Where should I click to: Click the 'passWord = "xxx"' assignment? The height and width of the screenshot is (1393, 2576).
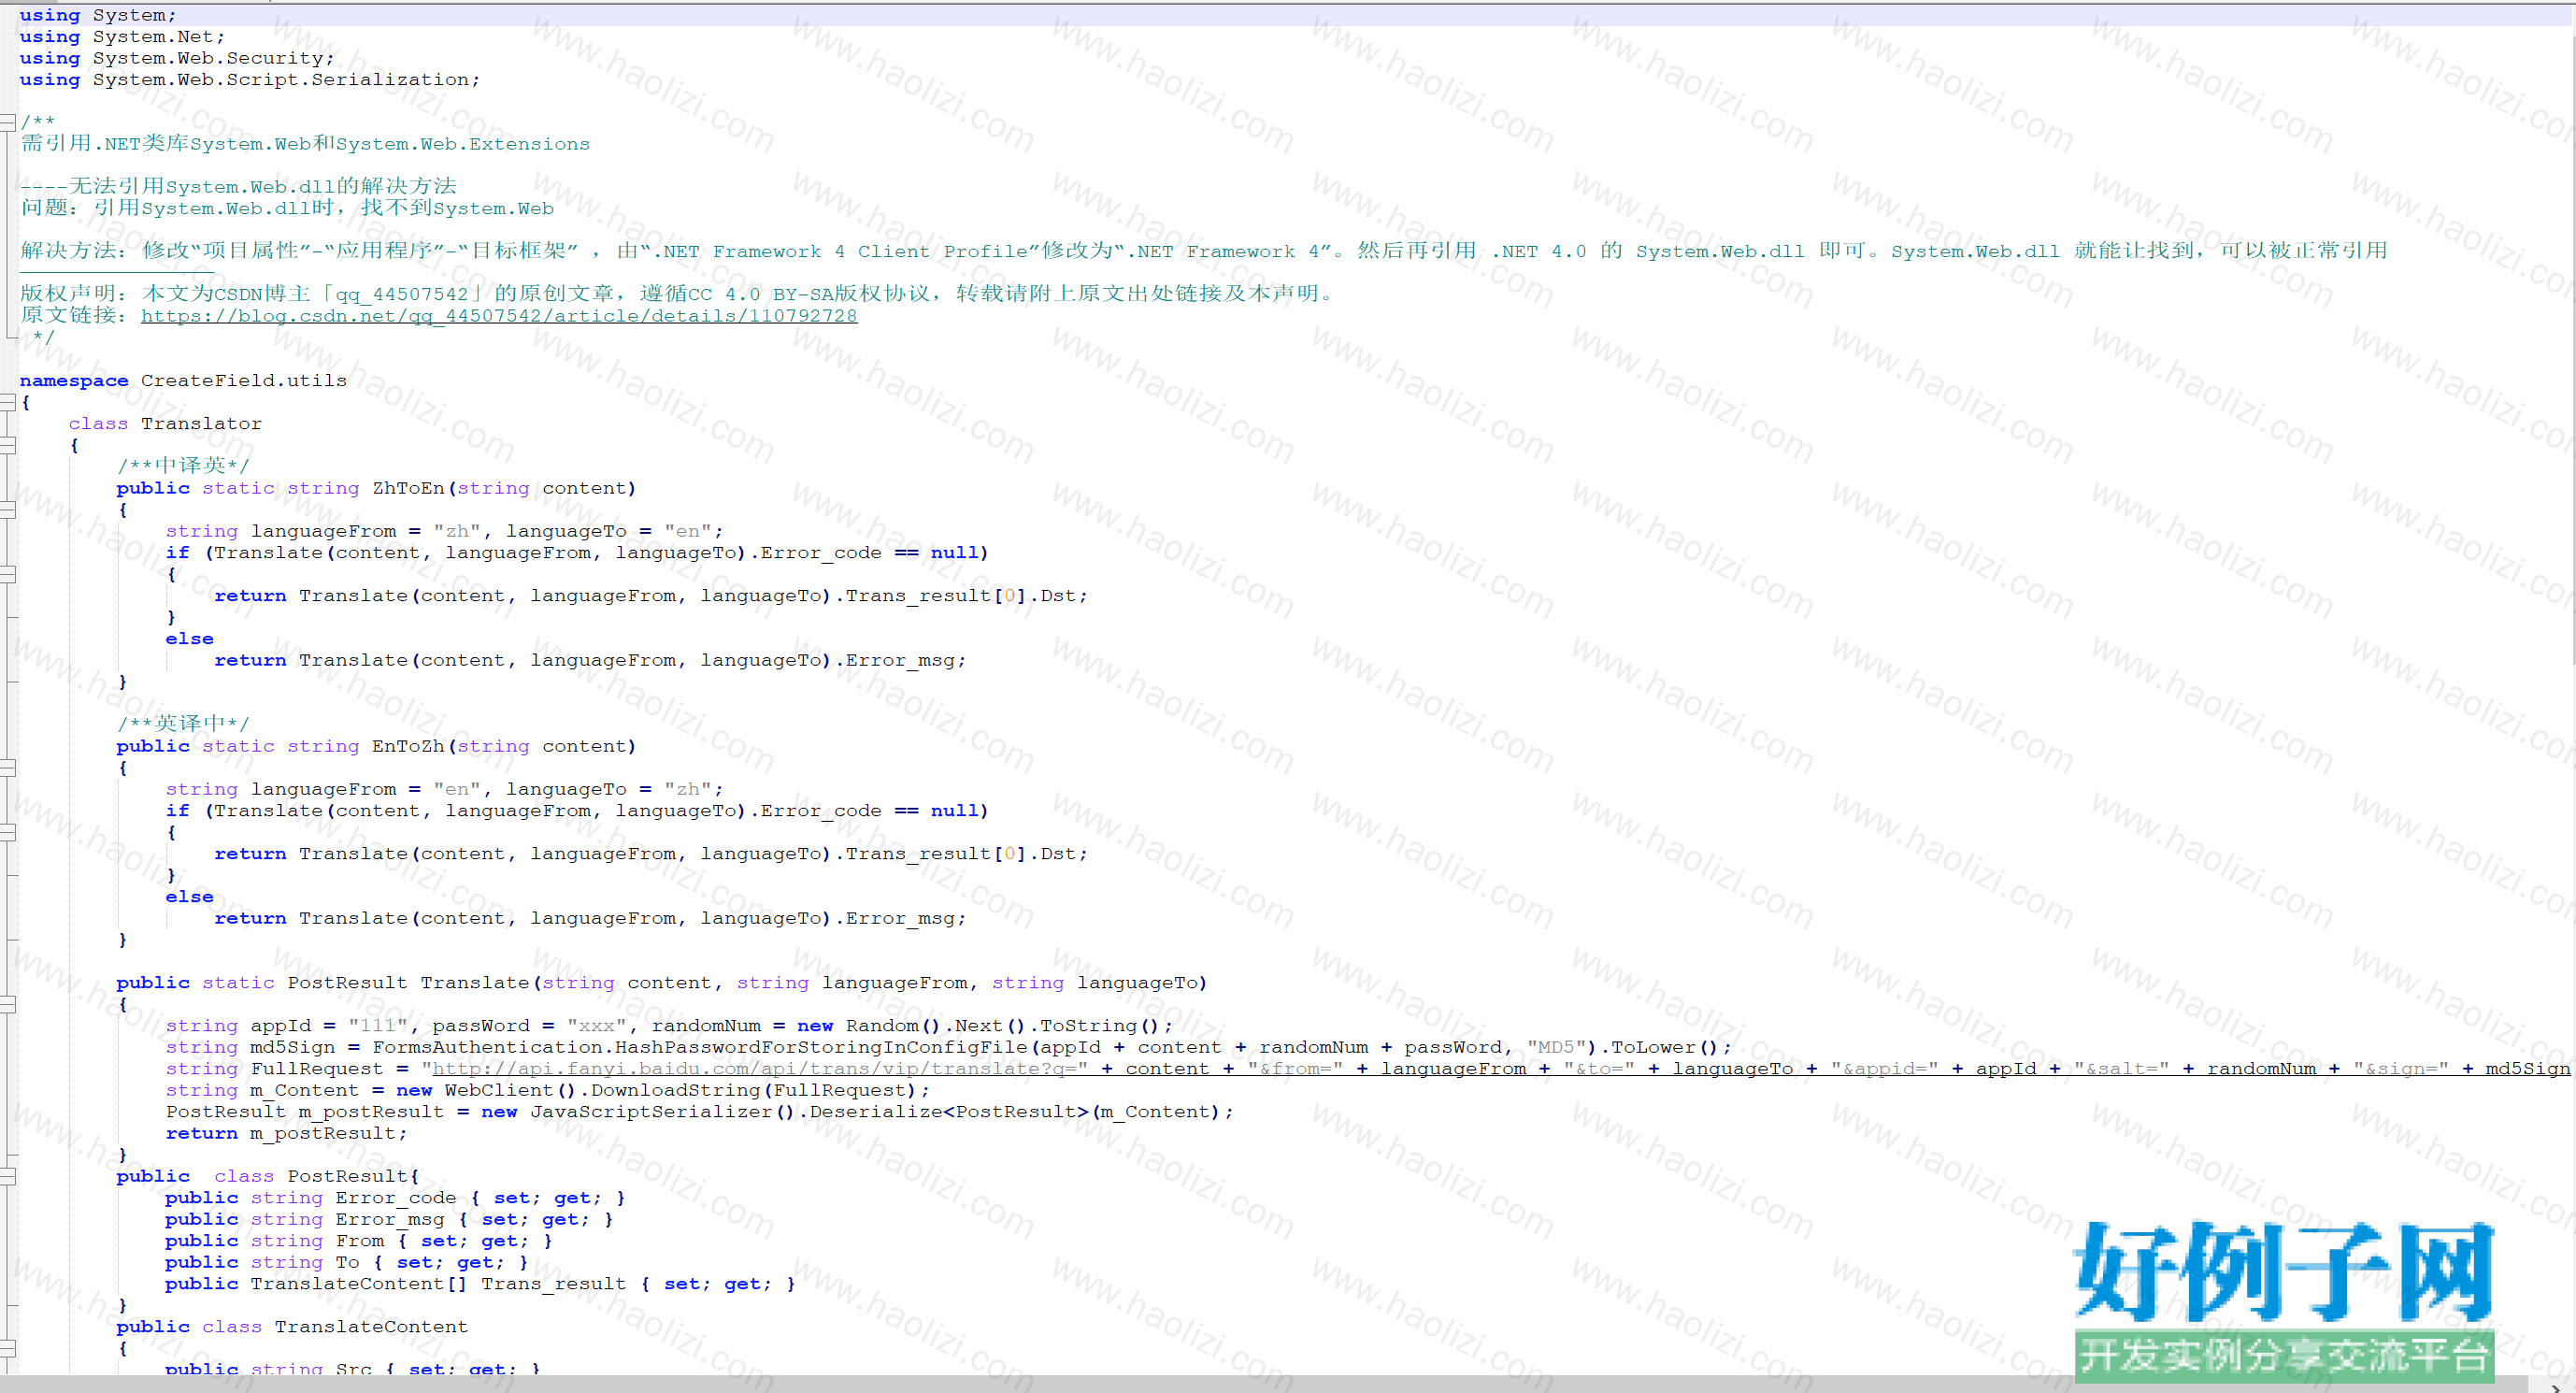tap(529, 1026)
